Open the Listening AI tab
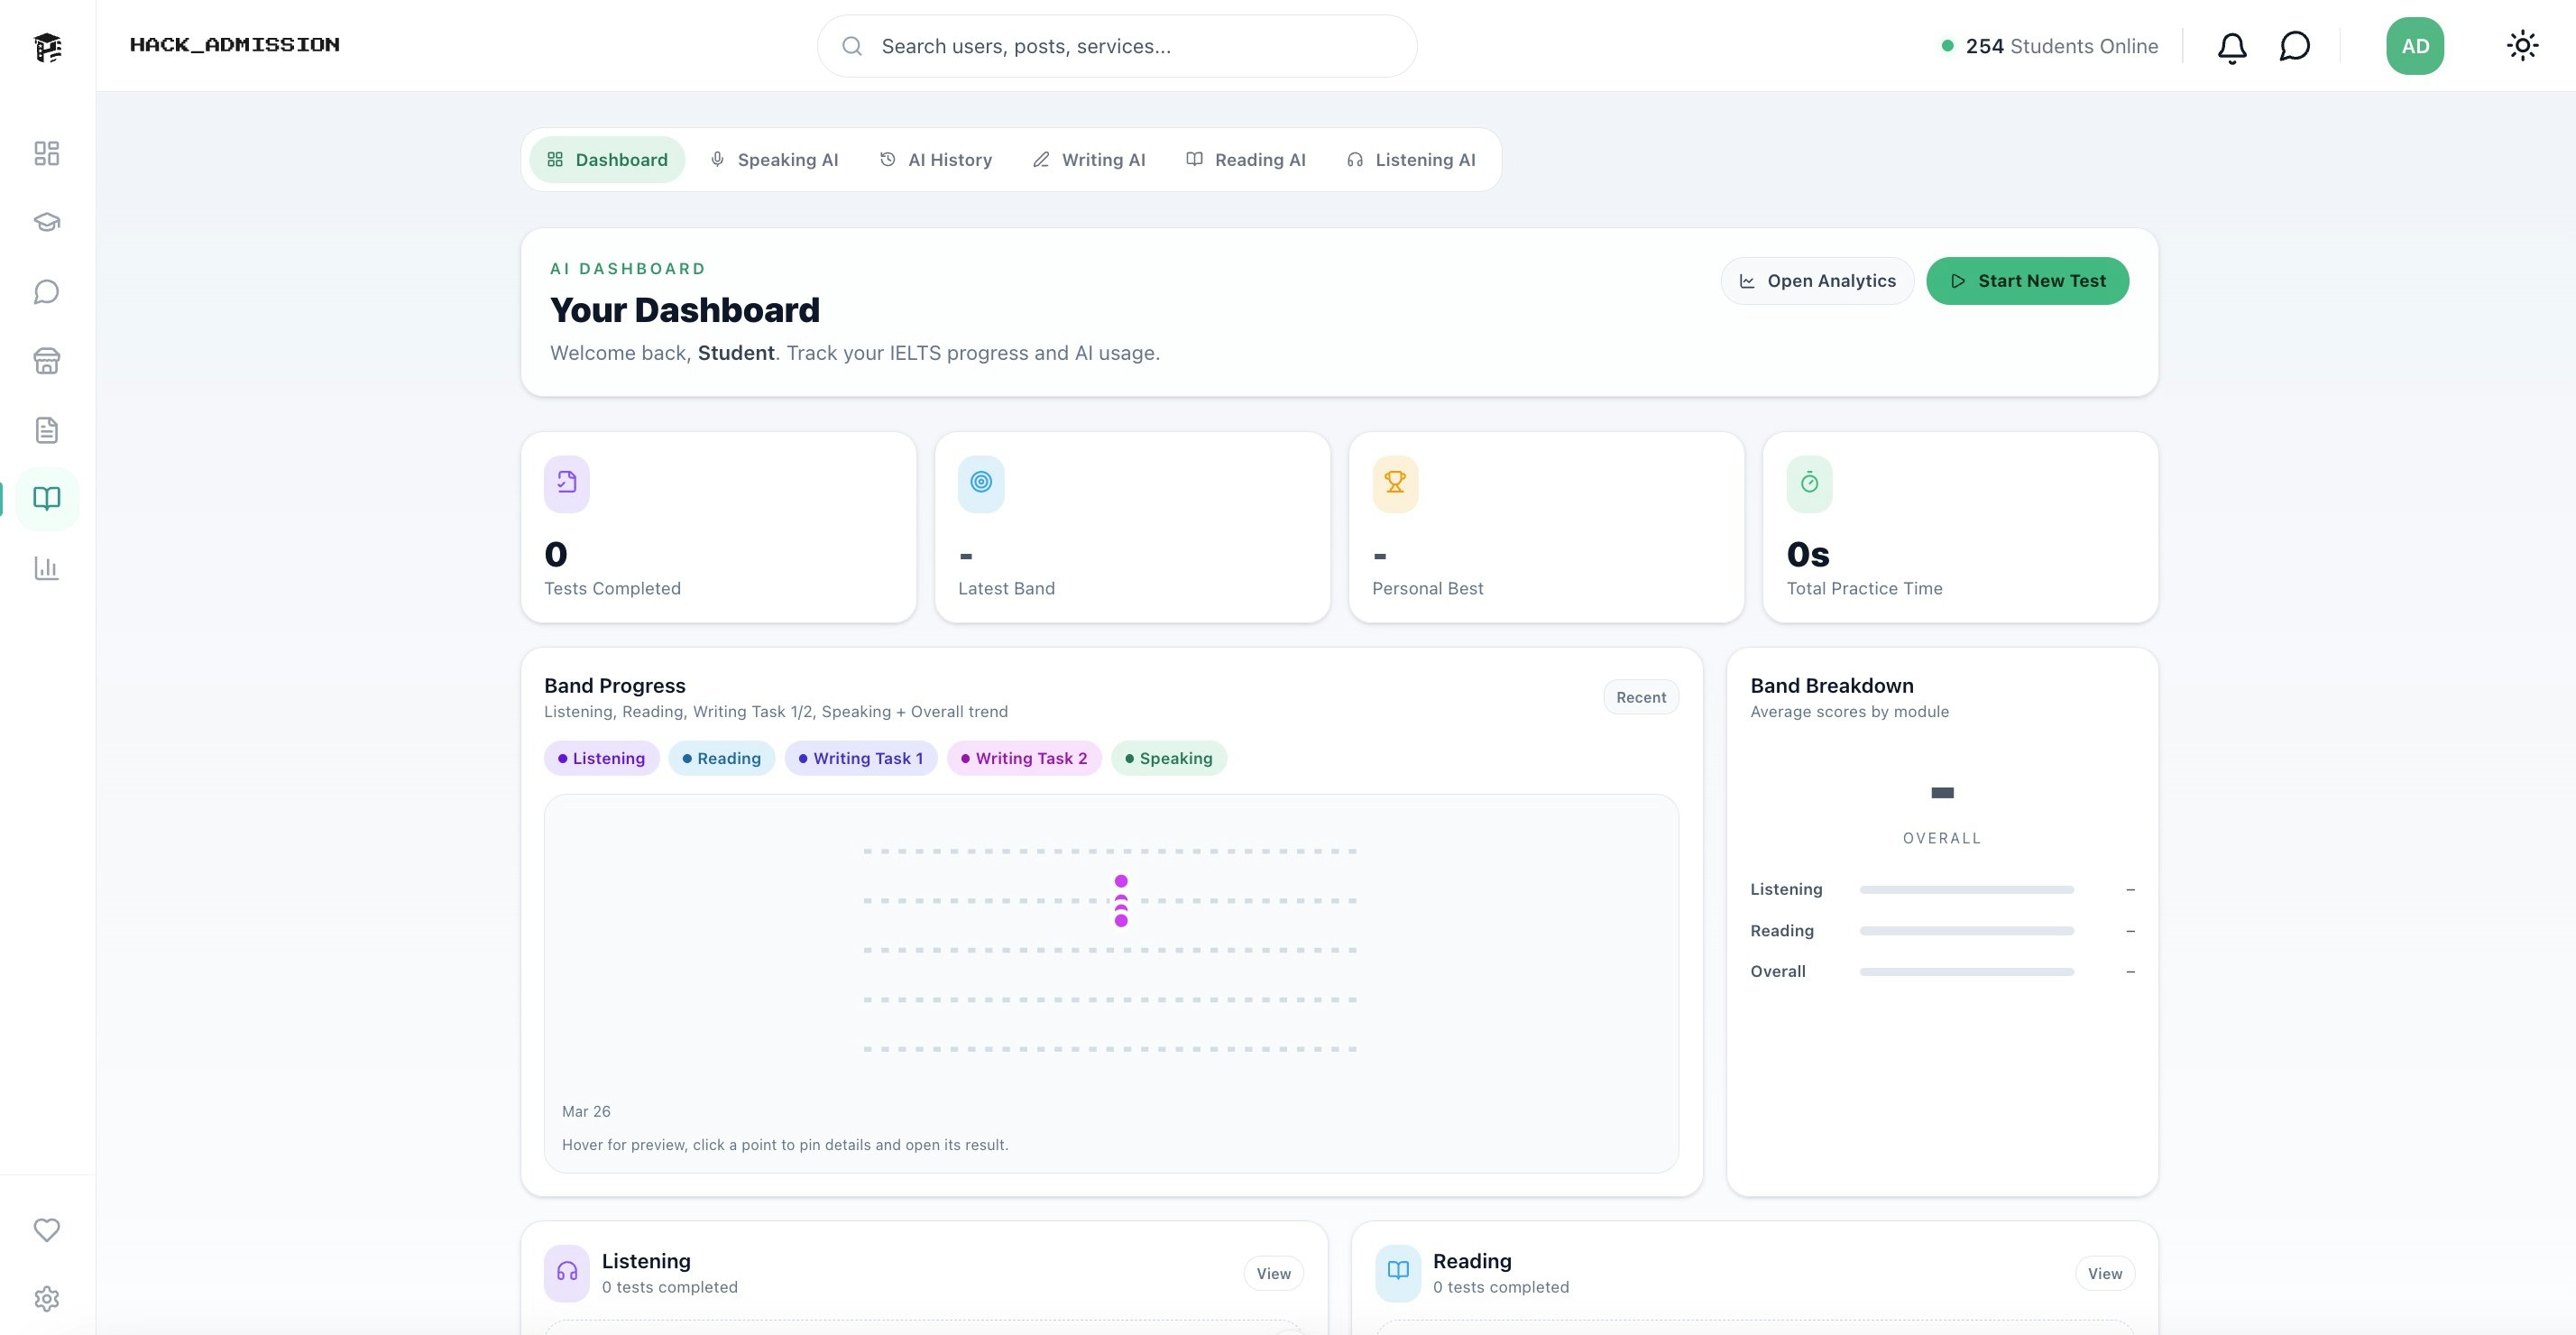Image resolution: width=2576 pixels, height=1335 pixels. pyautogui.click(x=1412, y=159)
